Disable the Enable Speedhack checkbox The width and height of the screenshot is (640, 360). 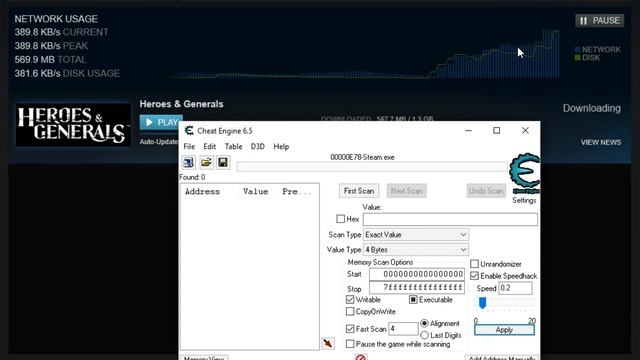point(474,276)
